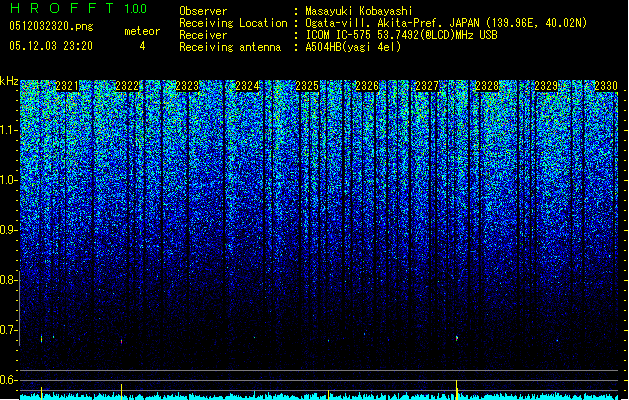Click the HROFFT 1.0.0 title text
This screenshot has height=400, width=629.
coord(78,8)
